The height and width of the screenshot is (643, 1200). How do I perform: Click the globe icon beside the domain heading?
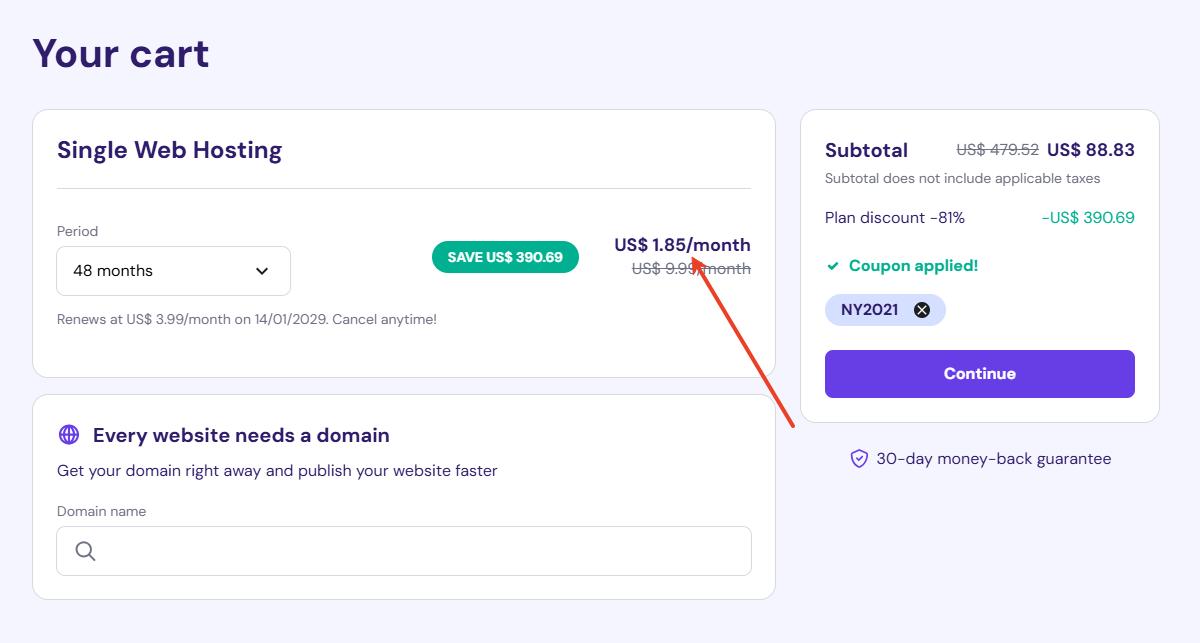click(69, 435)
